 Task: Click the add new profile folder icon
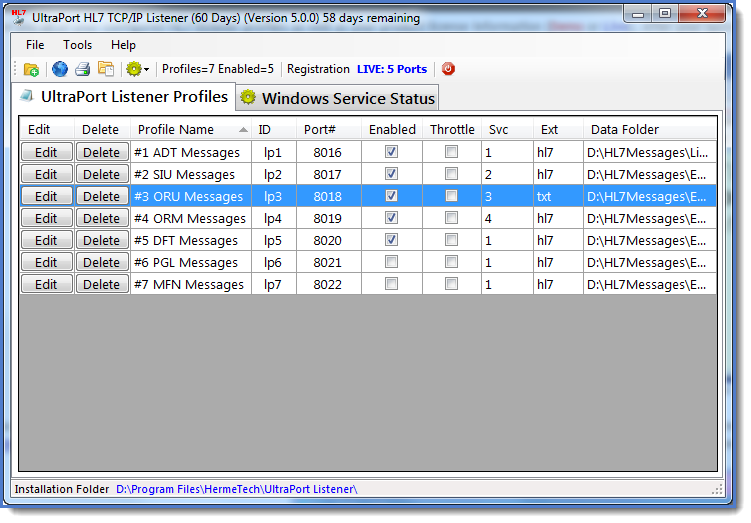(x=32, y=69)
